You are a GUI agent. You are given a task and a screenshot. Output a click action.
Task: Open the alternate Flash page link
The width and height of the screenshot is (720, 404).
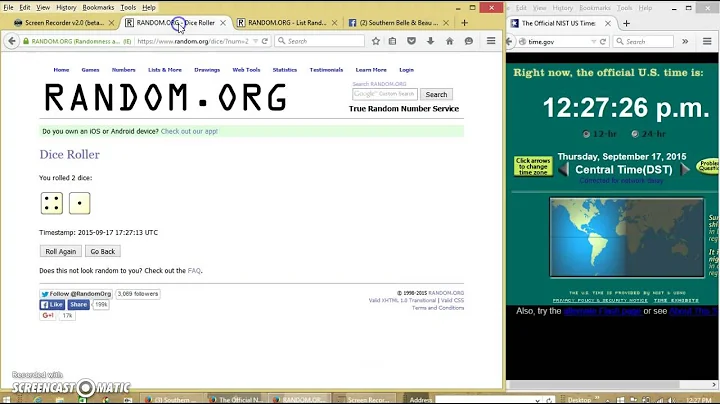(x=602, y=311)
